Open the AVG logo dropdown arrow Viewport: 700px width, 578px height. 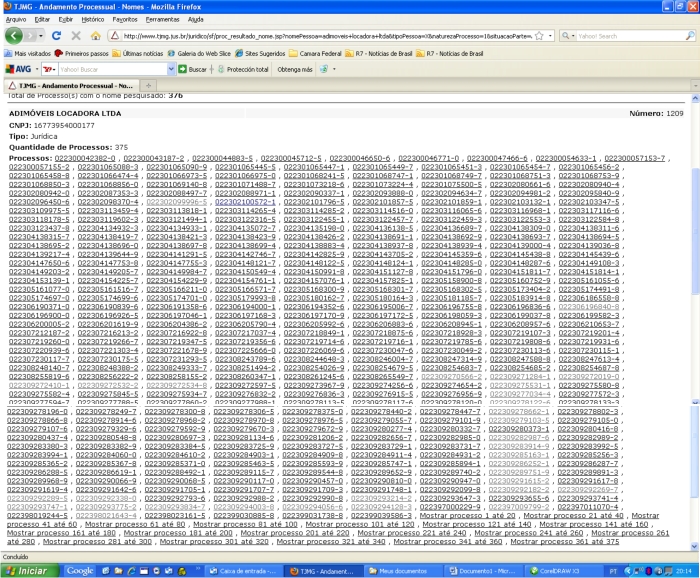(x=37, y=69)
